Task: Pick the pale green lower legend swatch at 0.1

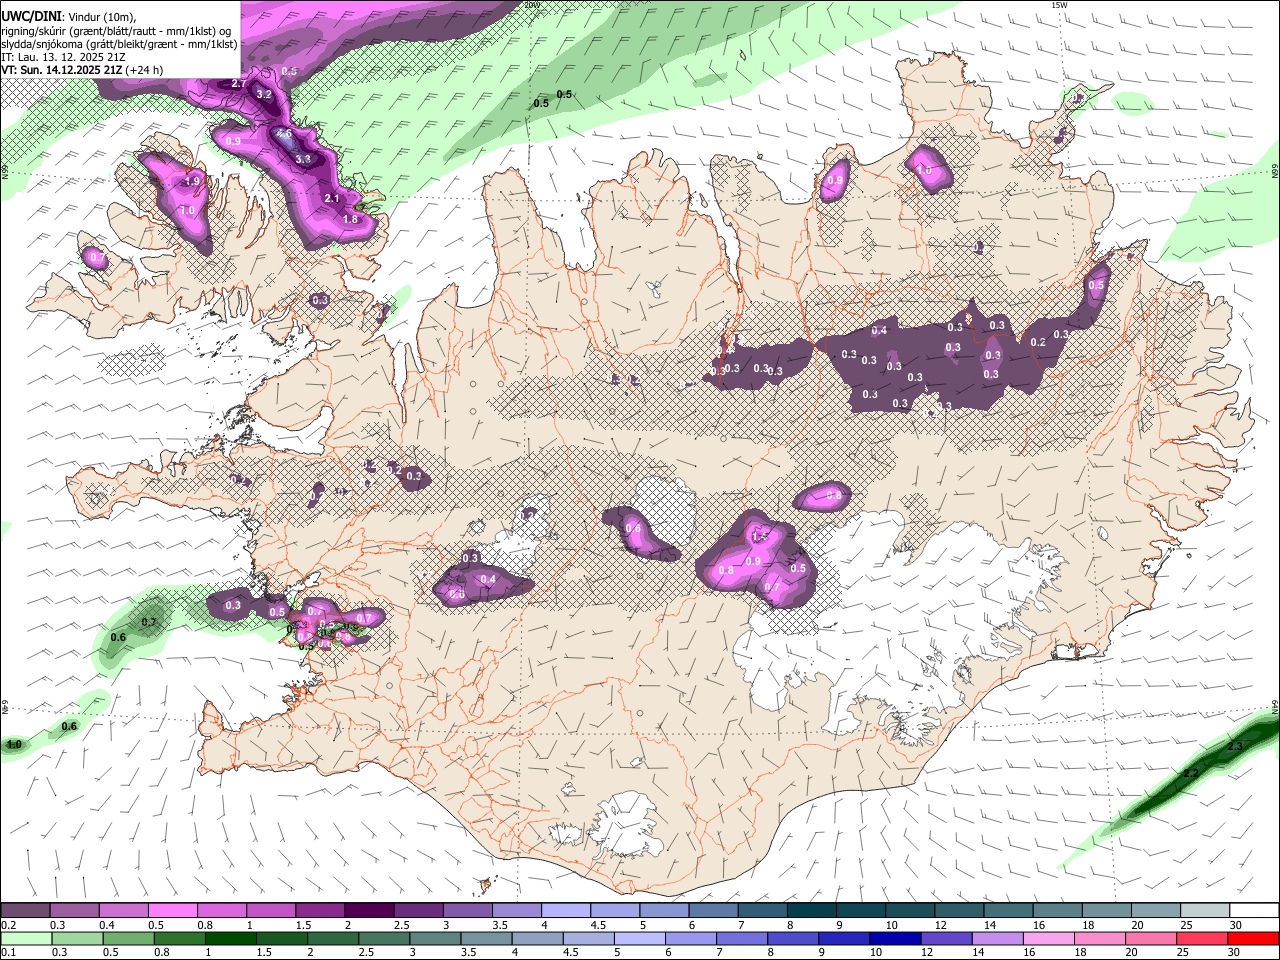Action: [x=26, y=938]
